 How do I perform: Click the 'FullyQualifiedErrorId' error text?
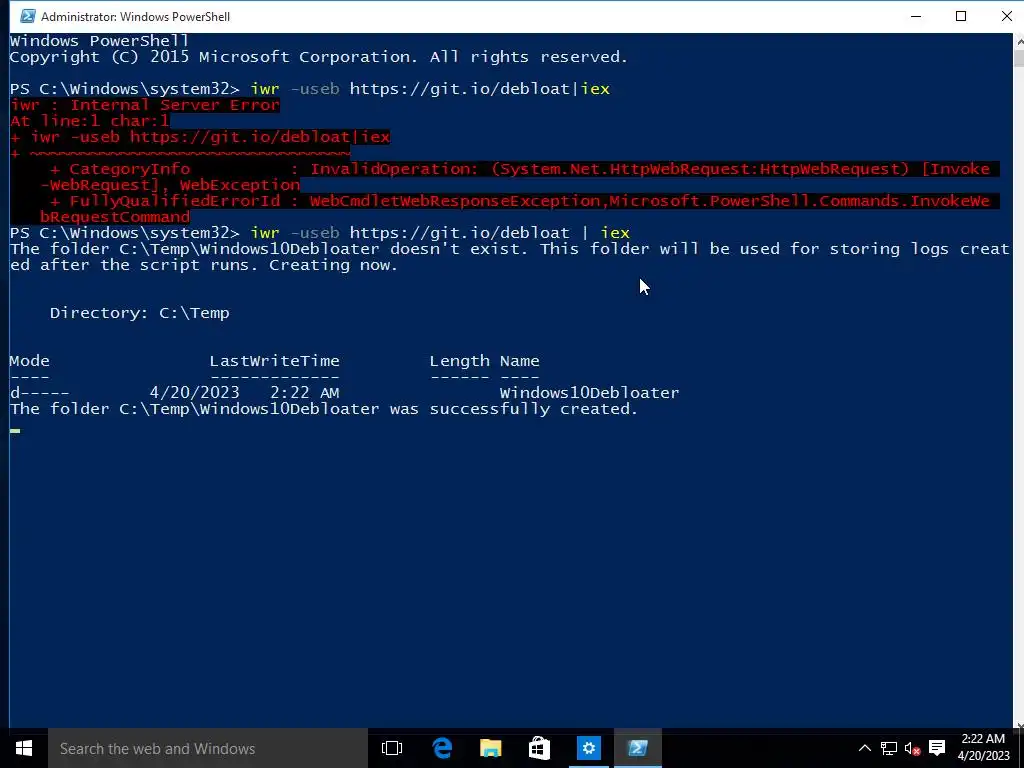click(174, 201)
